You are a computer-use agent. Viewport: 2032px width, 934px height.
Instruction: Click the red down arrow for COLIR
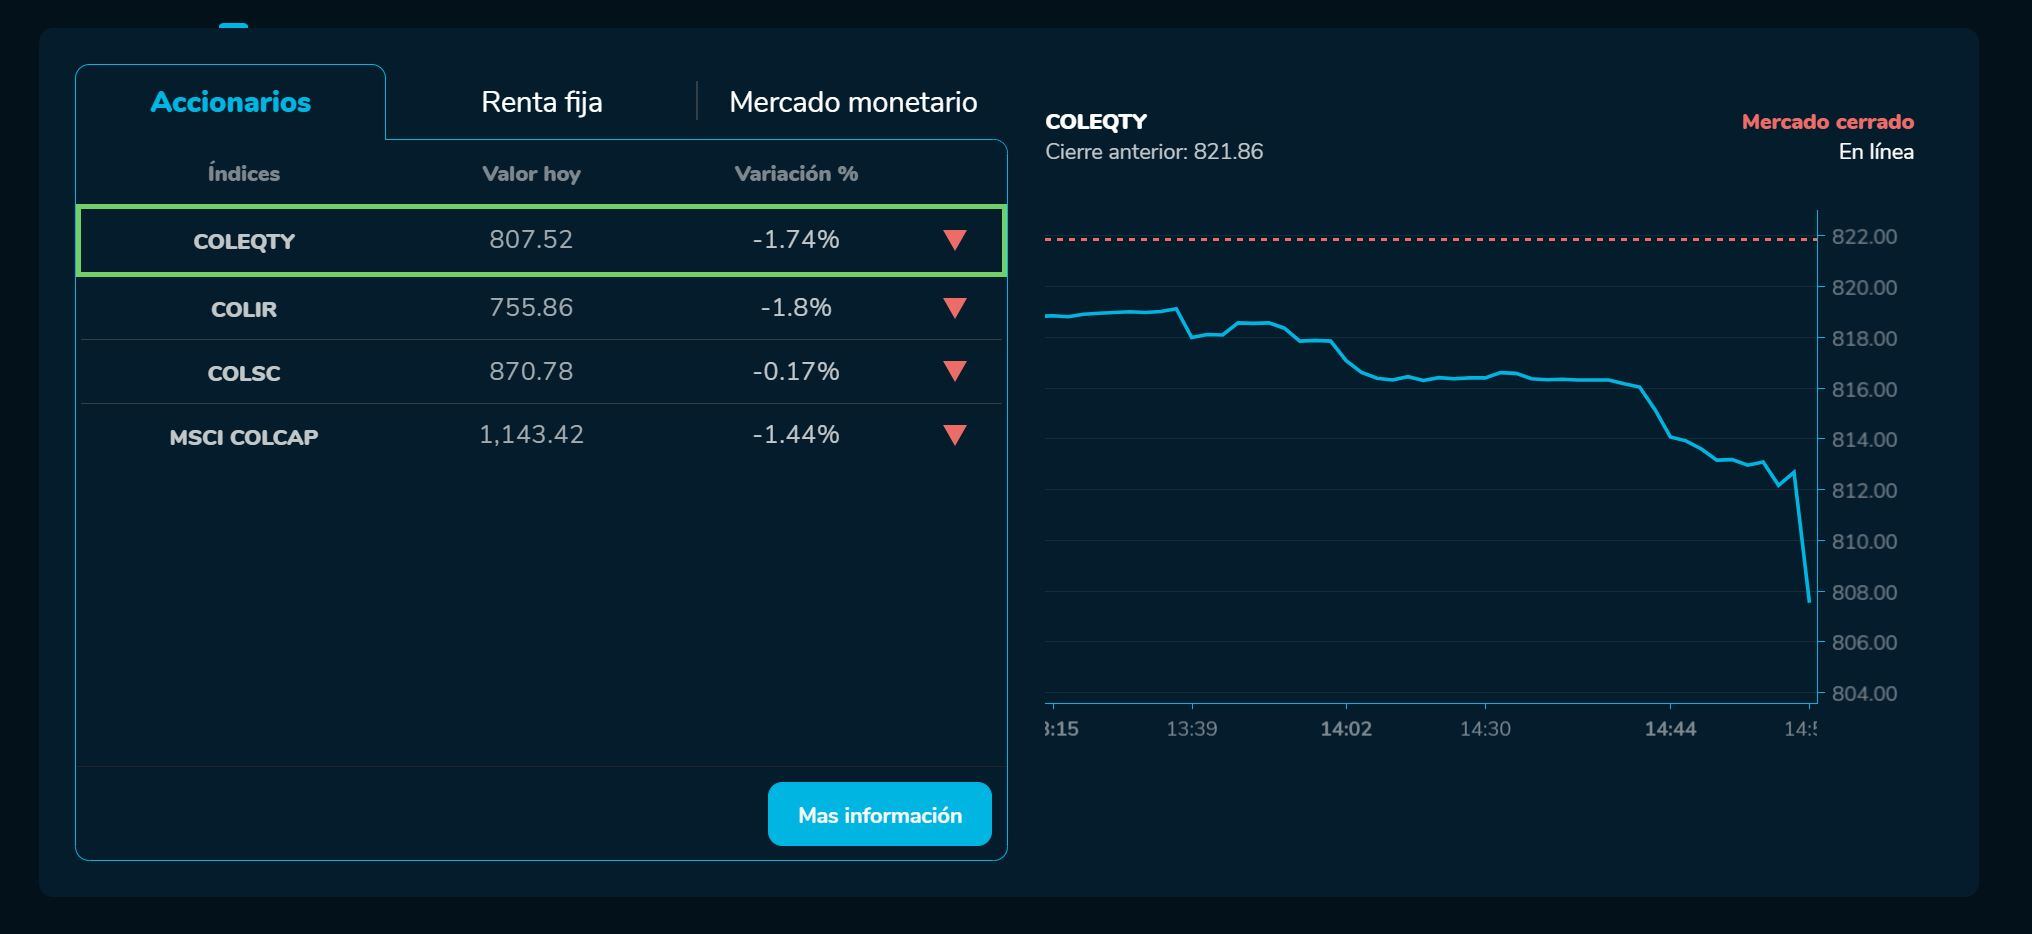955,308
